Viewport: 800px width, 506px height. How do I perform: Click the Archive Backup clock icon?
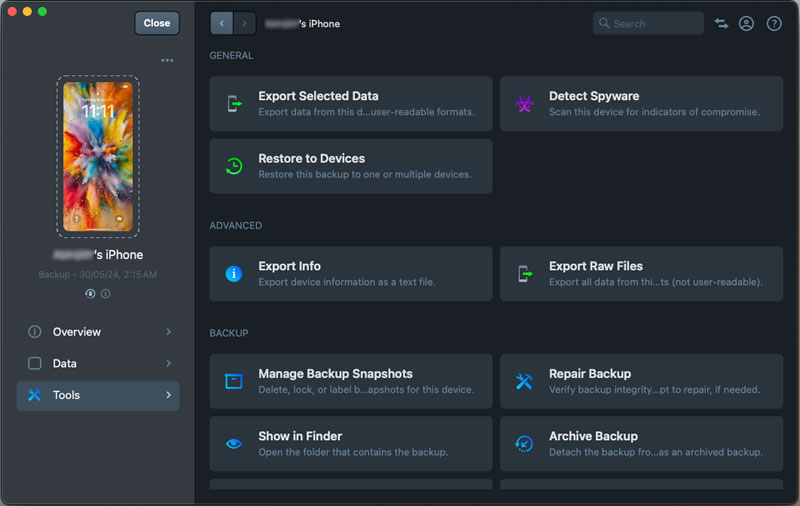pyautogui.click(x=524, y=444)
